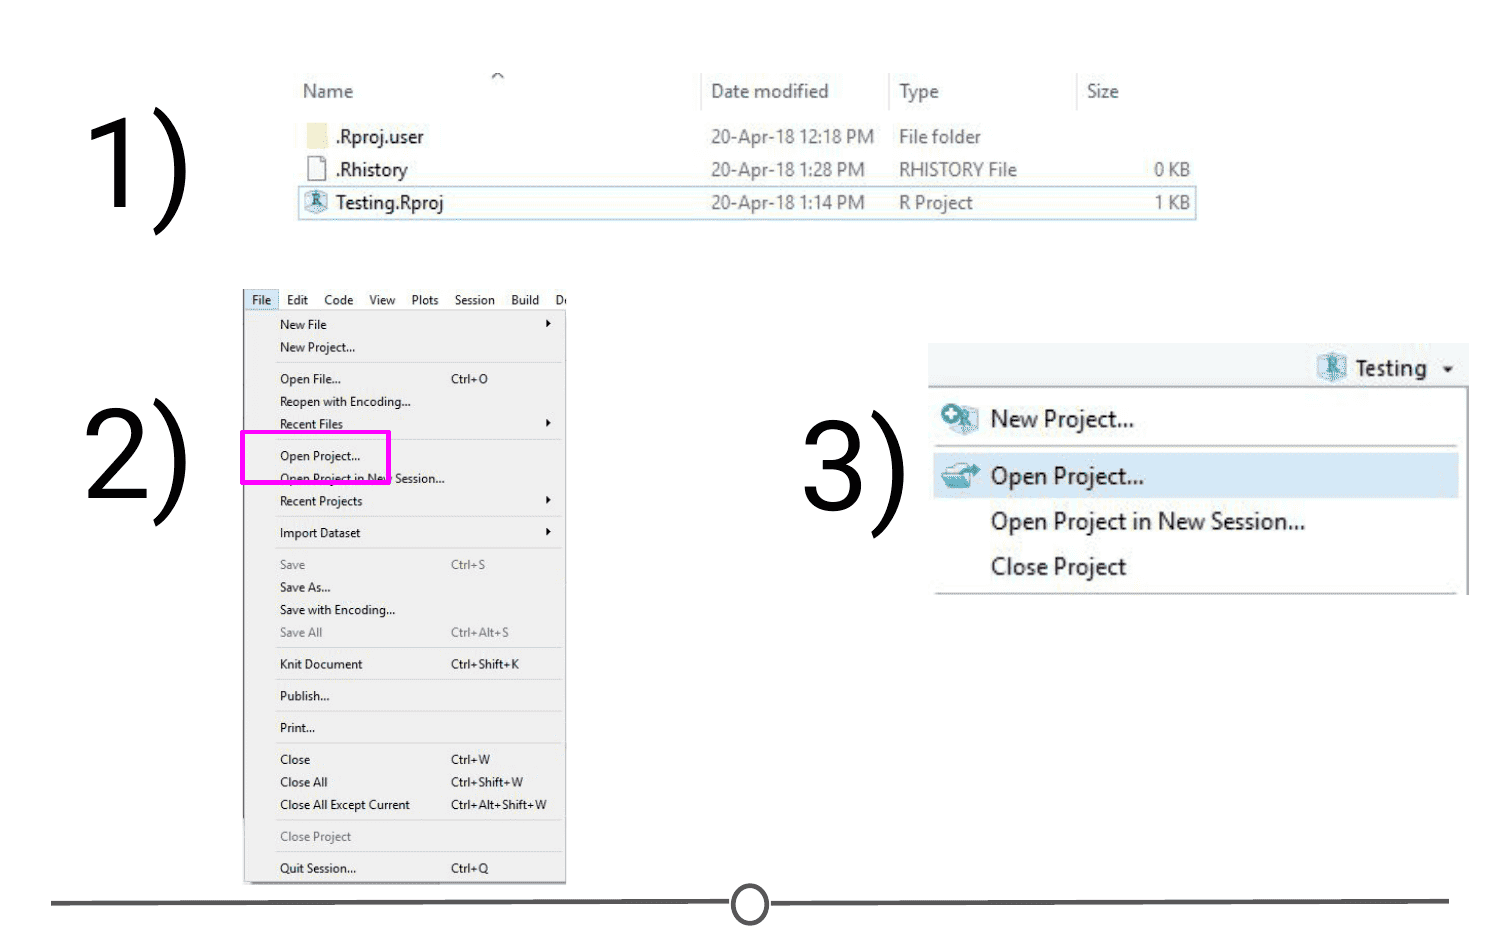Image resolution: width=1500 pixels, height=938 pixels.
Task: Click the R Project icon beside Testing.Rproj
Action: [x=316, y=202]
